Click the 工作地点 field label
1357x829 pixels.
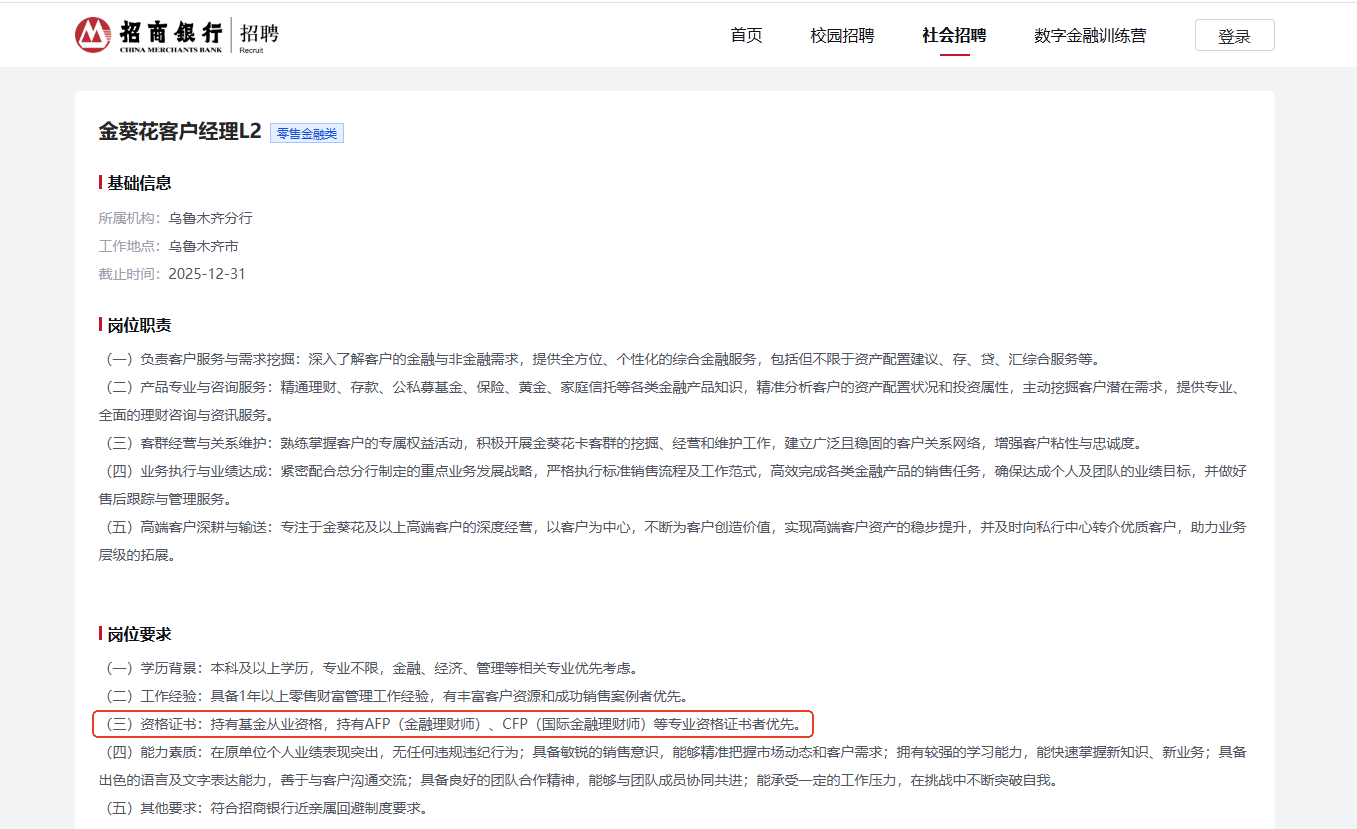pos(129,246)
